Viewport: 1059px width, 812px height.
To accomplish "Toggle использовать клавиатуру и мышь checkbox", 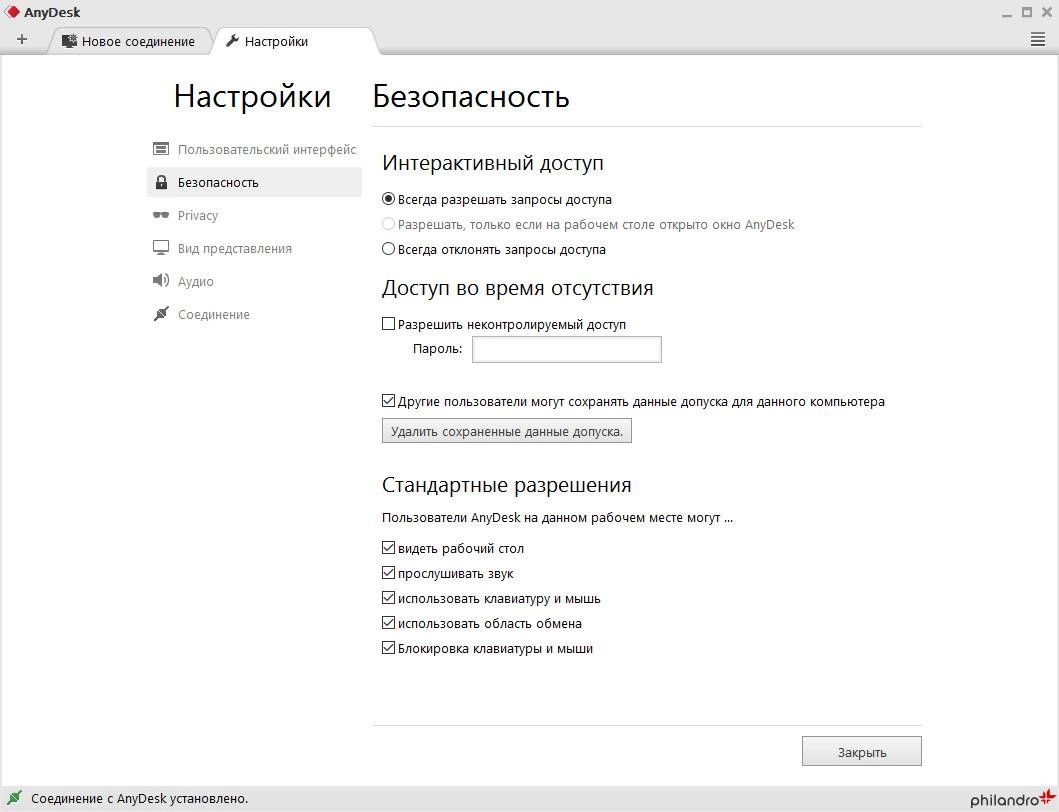I will [x=388, y=598].
